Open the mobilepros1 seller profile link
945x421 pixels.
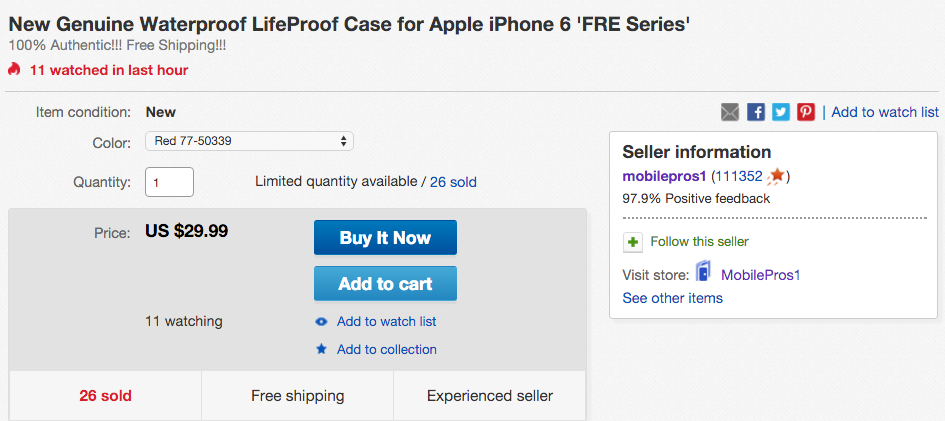click(664, 176)
